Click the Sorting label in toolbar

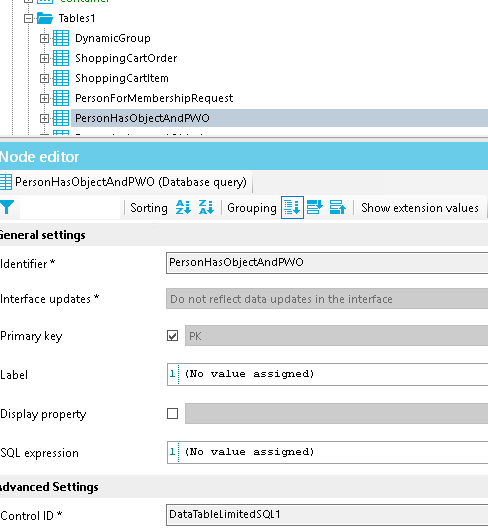pos(149,208)
